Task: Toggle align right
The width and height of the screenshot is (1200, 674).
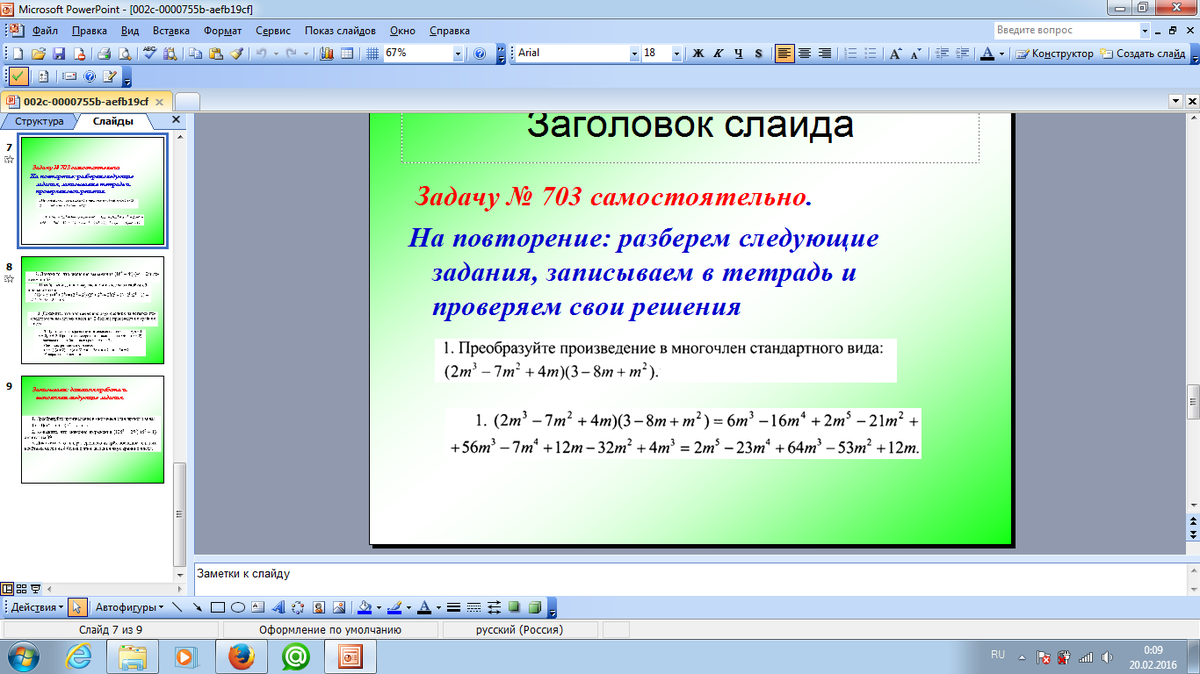Action: click(x=825, y=53)
